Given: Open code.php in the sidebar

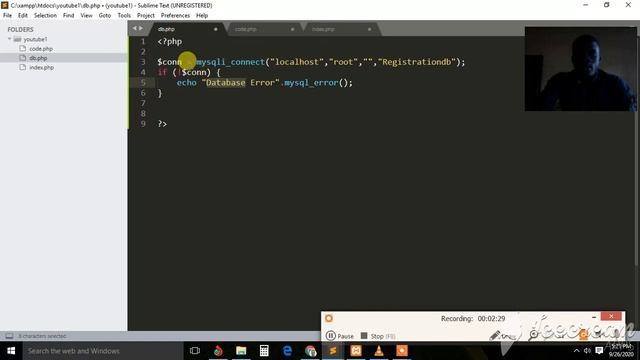Looking at the screenshot, I should point(41,49).
